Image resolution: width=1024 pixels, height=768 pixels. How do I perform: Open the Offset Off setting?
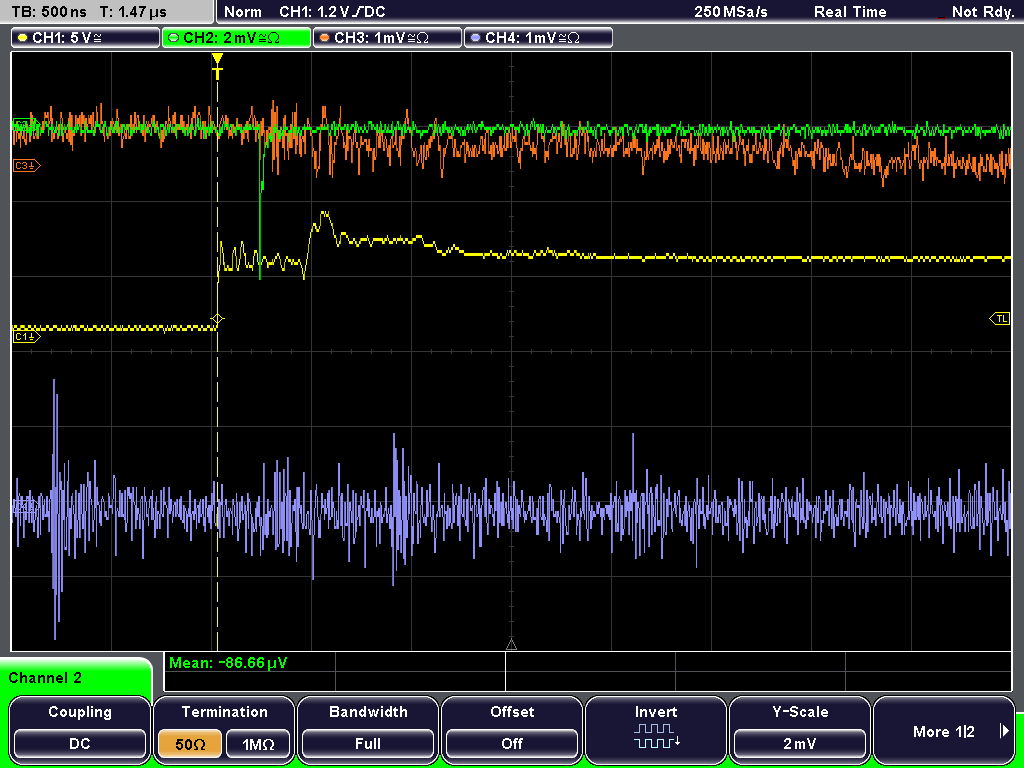(x=512, y=729)
